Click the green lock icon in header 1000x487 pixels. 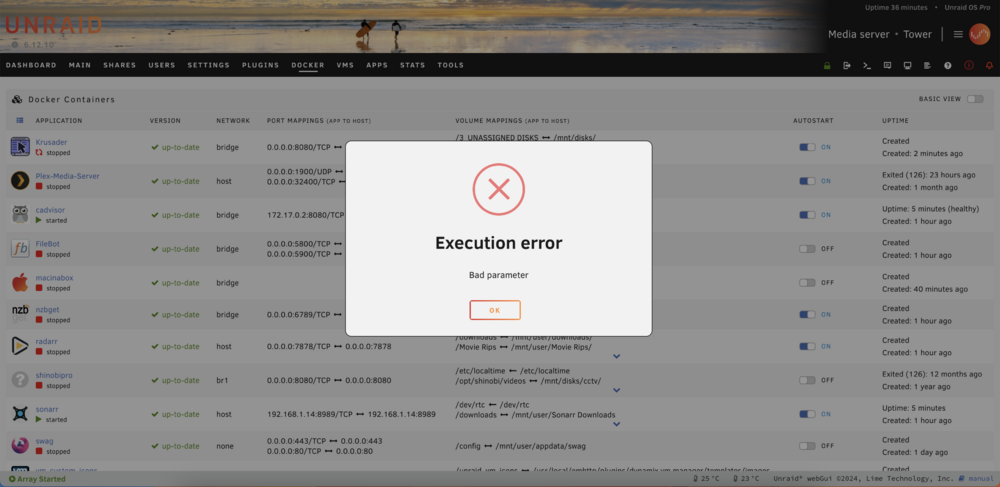coord(827,66)
